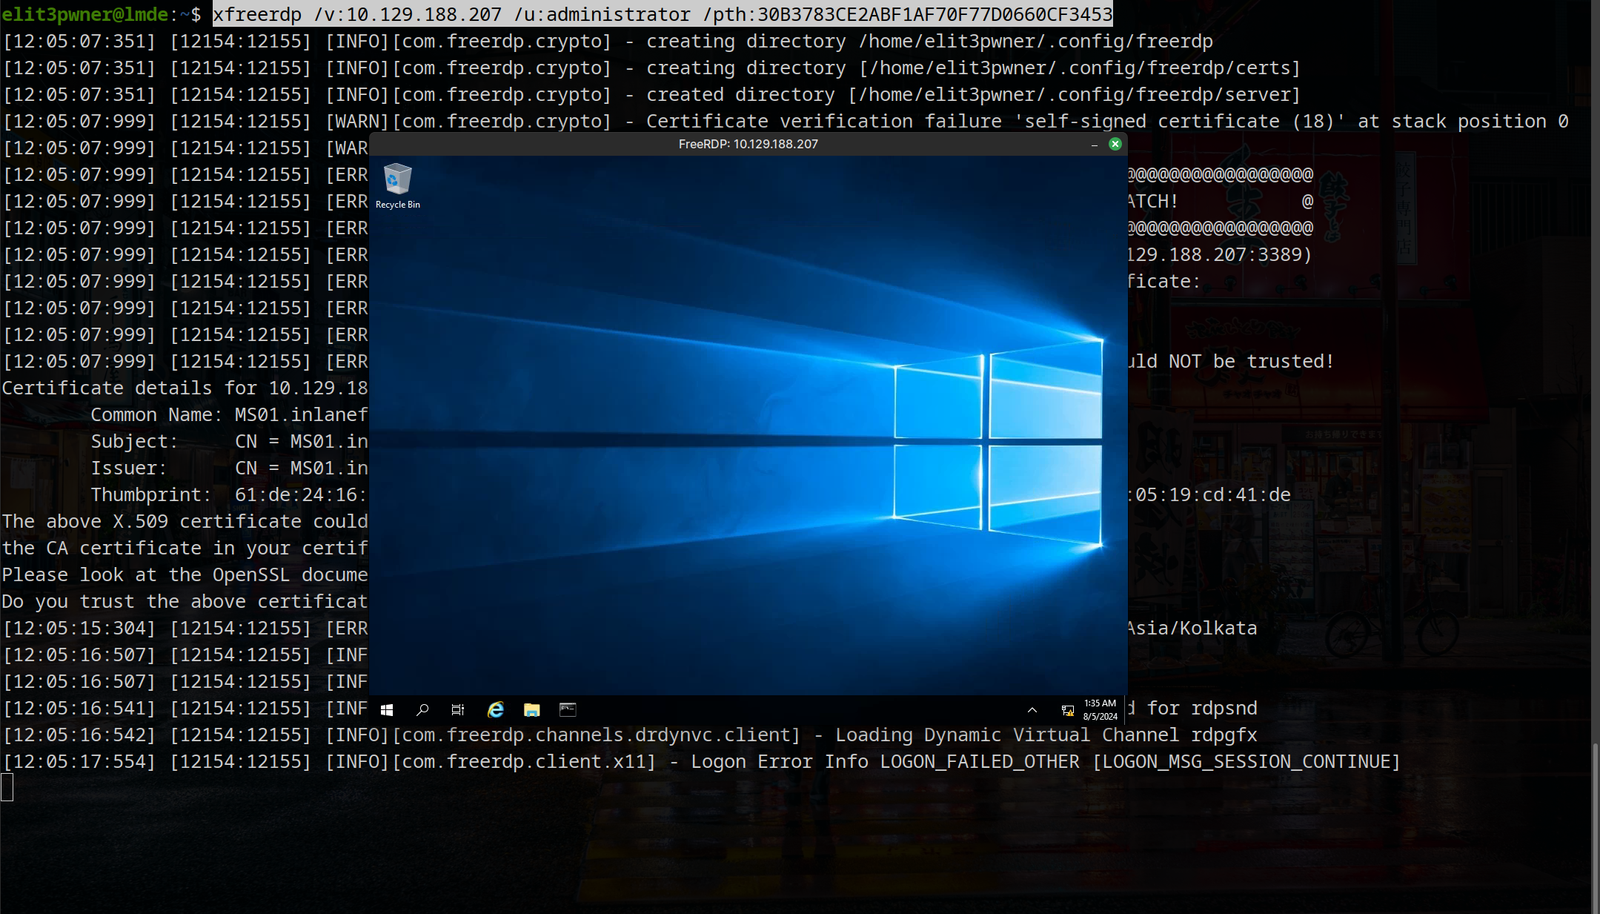Click the 'Common Name:' certificate line
The height and width of the screenshot is (914, 1600).
(229, 415)
